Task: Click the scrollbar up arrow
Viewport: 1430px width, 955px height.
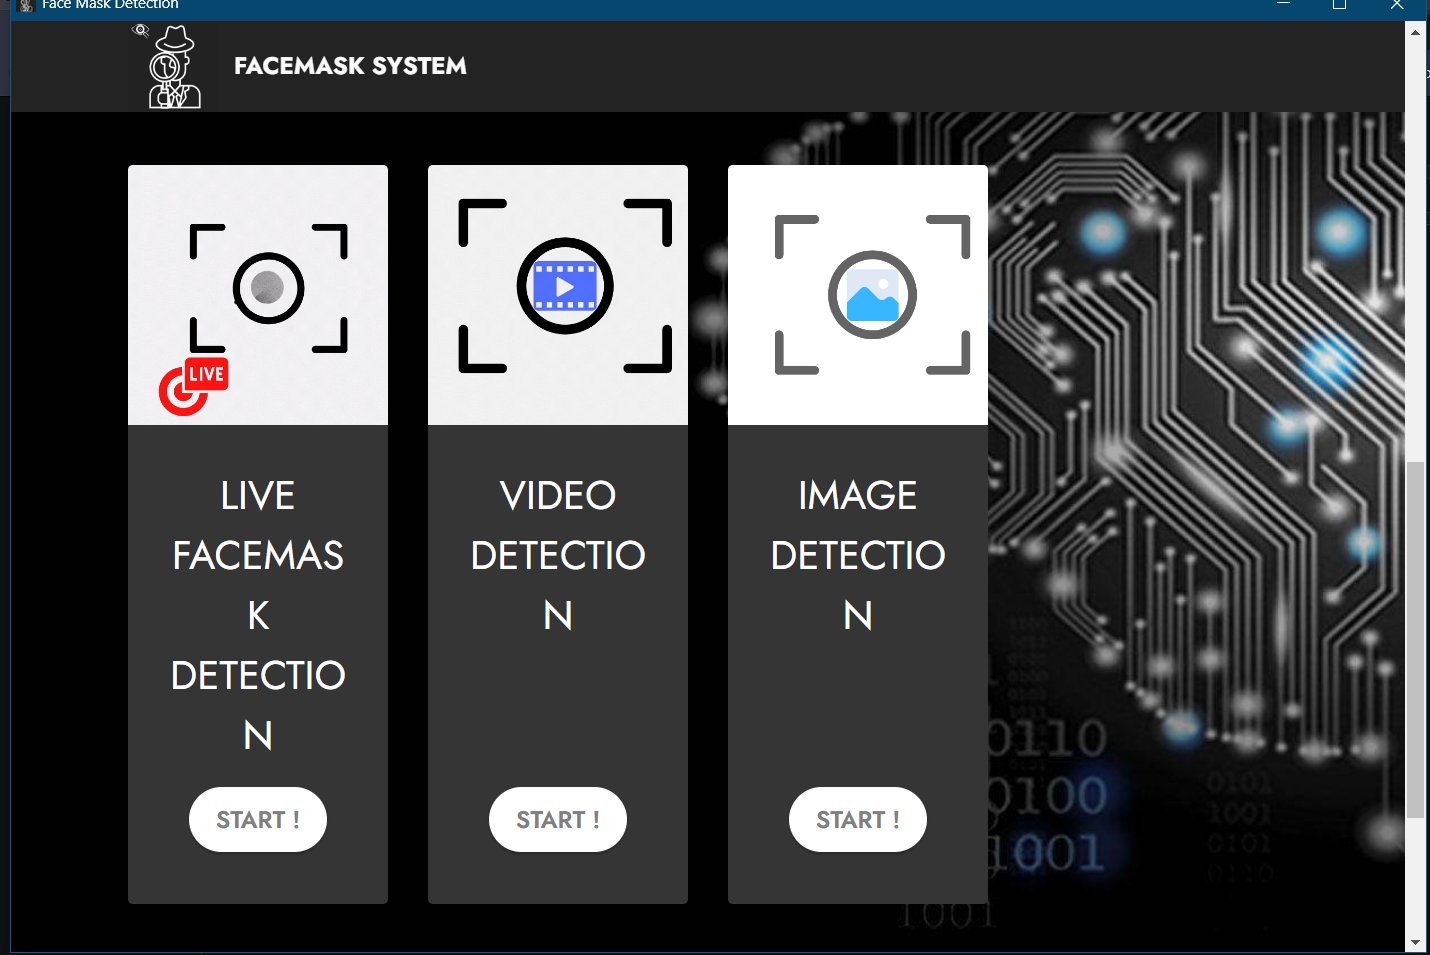Action: [1416, 30]
